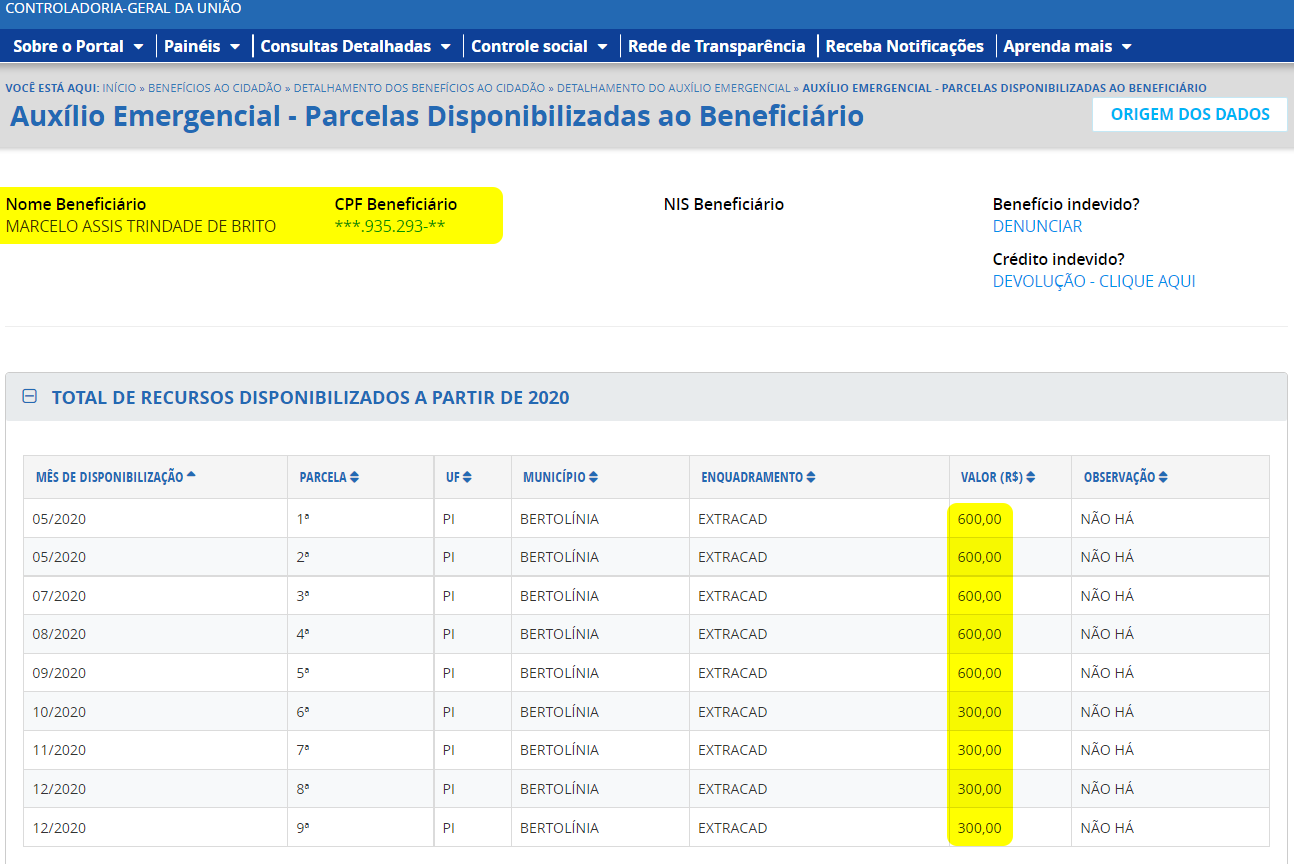The image size is (1294, 864).
Task: Open DETALHAMENTO DO AUXÍLIO EMERGENCIAL breadcrumb
Action: click(674, 88)
